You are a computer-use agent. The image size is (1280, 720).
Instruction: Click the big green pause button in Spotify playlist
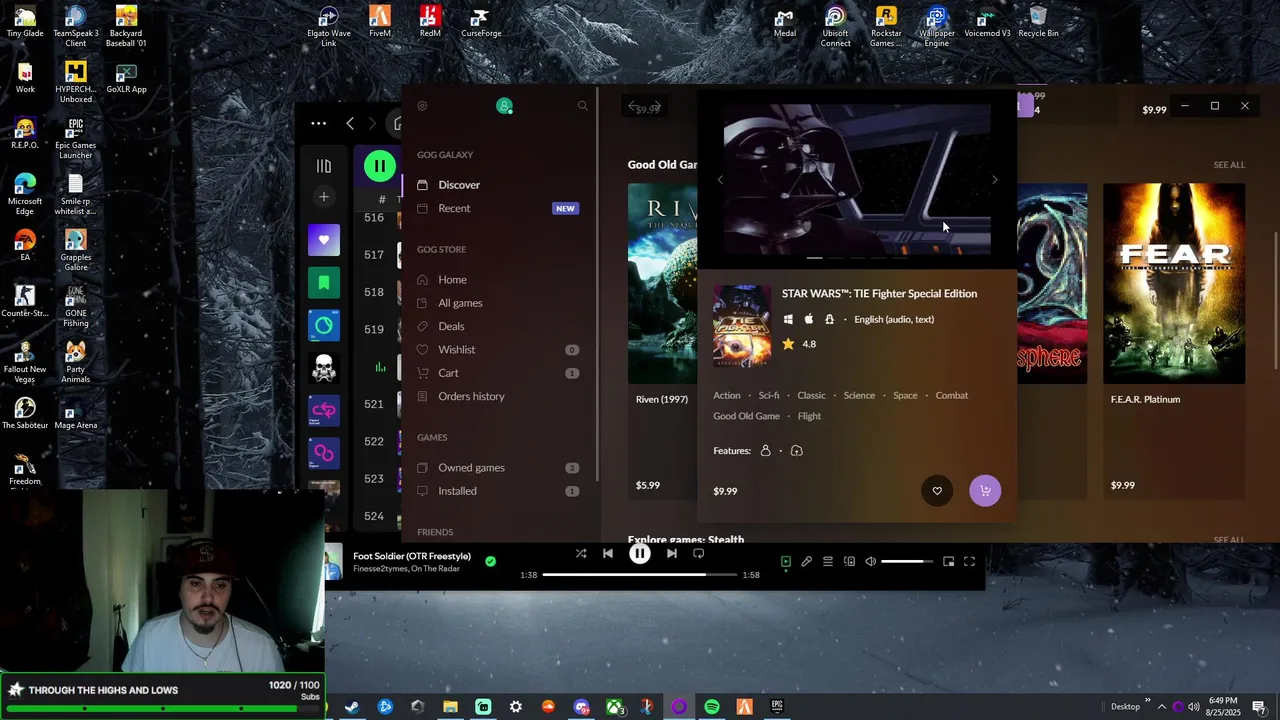(380, 166)
